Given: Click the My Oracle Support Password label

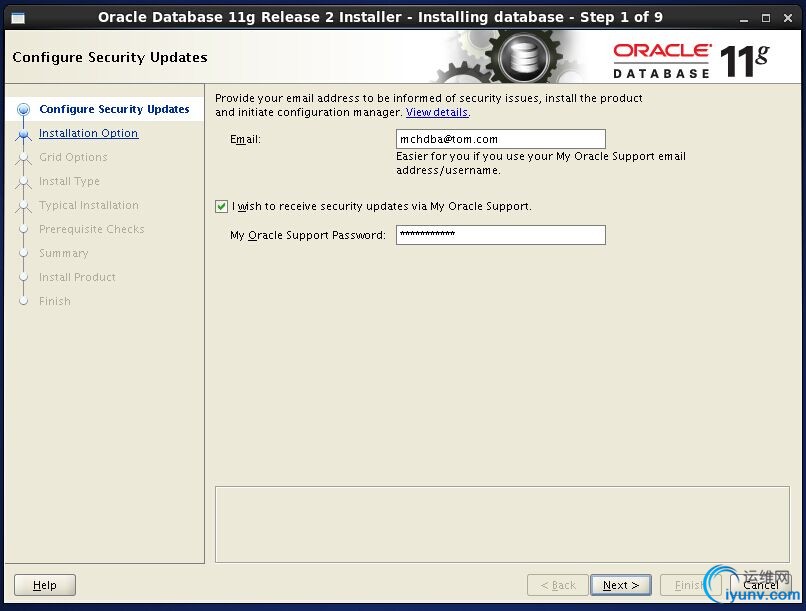Looking at the screenshot, I should (308, 235).
